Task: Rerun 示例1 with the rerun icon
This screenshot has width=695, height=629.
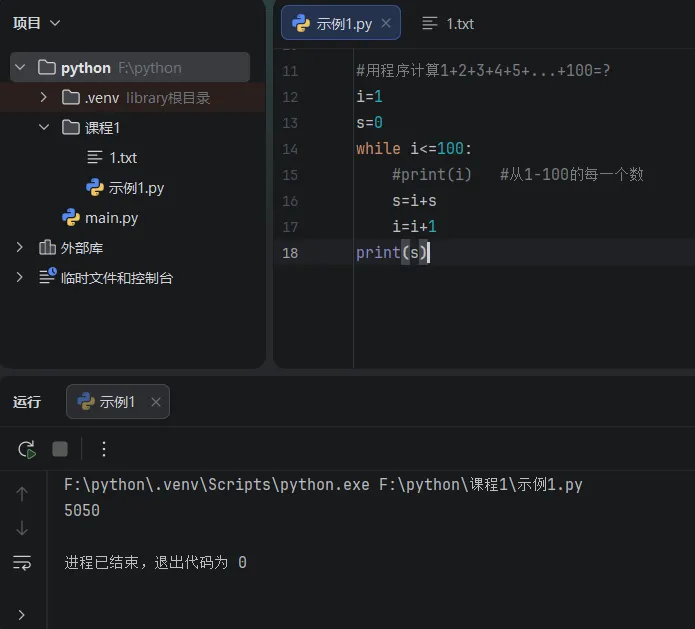Action: (x=27, y=449)
